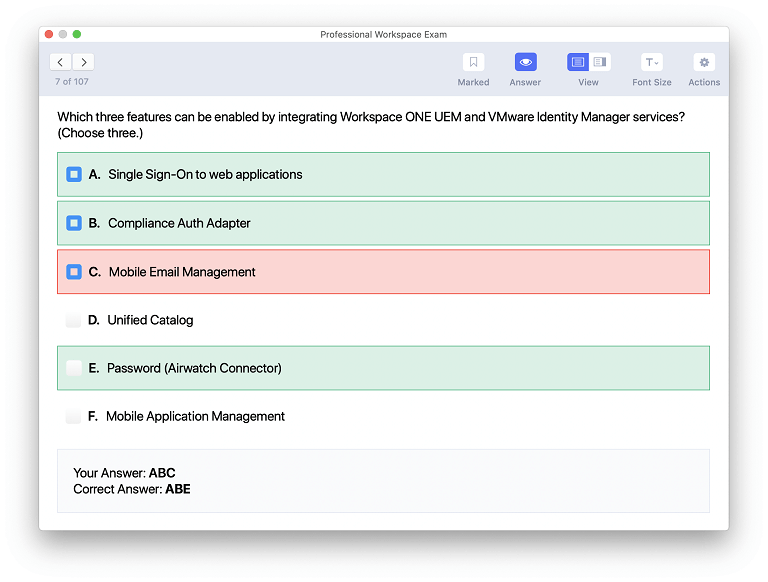Go to the next question
Image resolution: width=768 pixels, height=582 pixels.
[84, 62]
